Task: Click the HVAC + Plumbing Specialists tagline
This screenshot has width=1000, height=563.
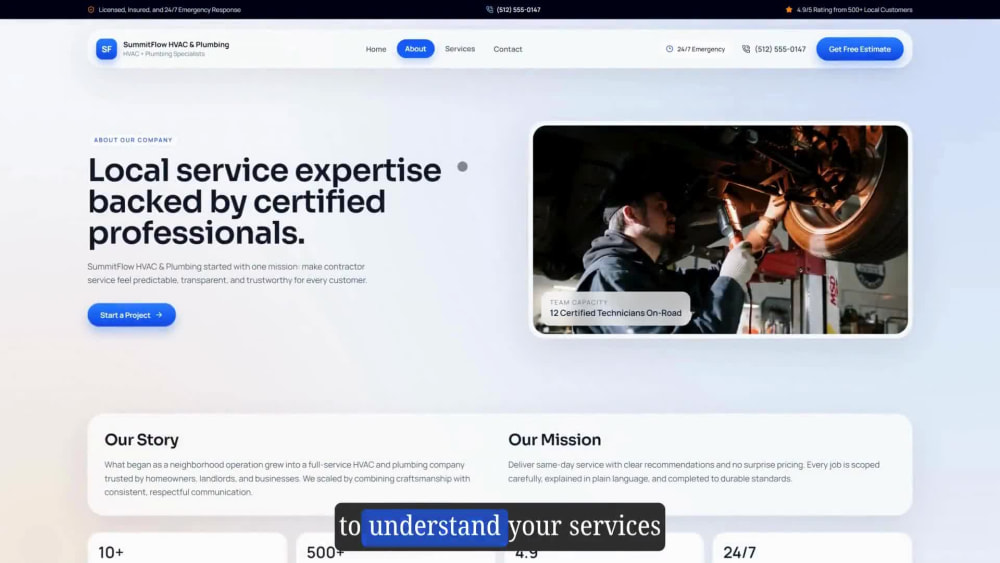Action: (x=164, y=54)
